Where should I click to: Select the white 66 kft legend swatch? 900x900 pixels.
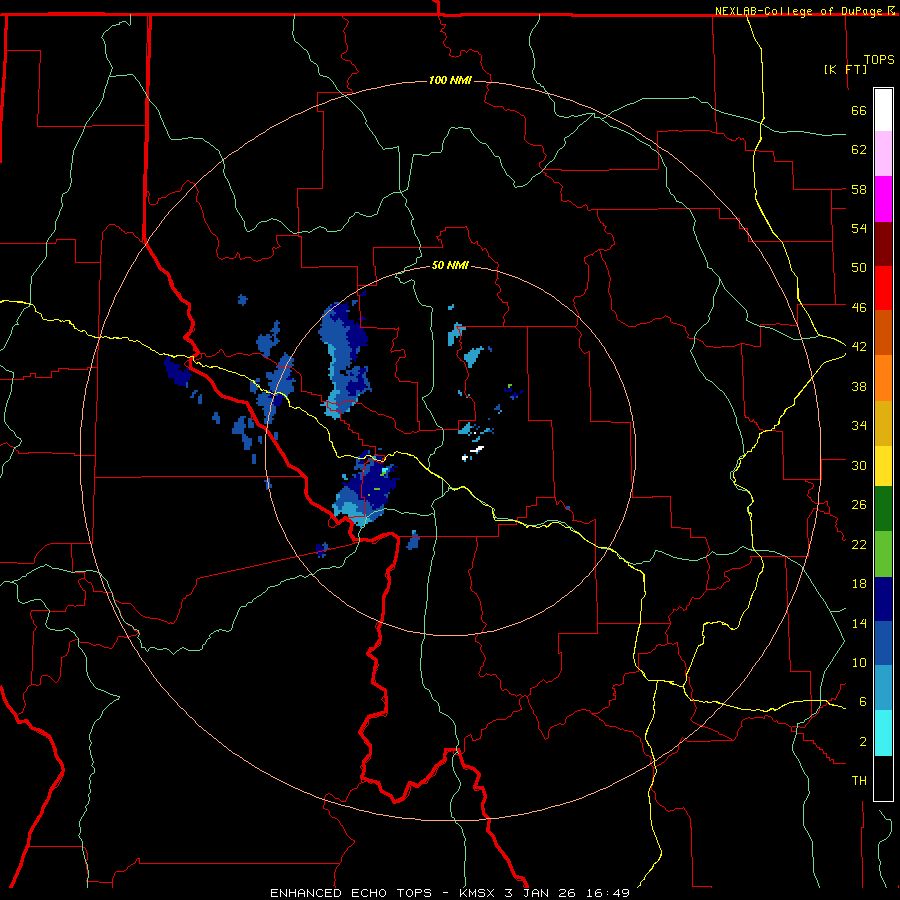pos(883,110)
